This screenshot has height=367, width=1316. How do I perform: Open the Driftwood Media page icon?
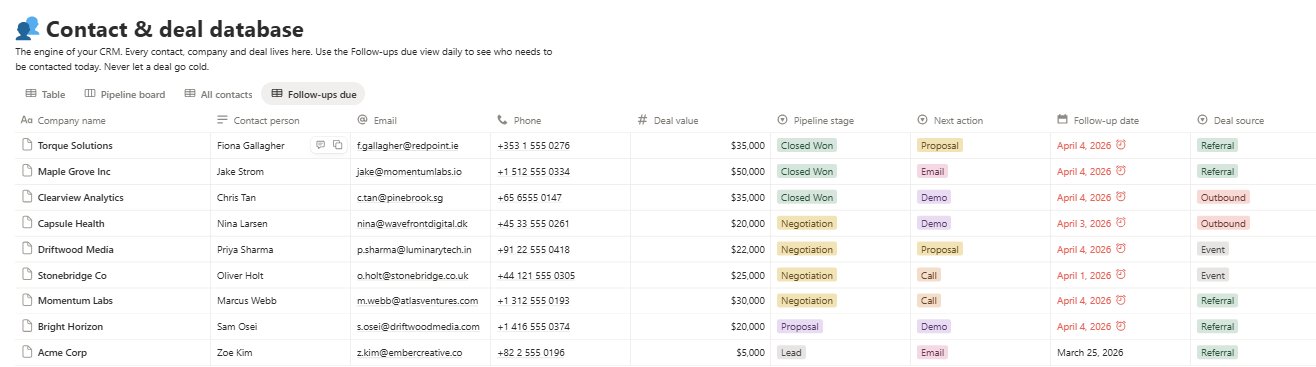(x=27, y=249)
